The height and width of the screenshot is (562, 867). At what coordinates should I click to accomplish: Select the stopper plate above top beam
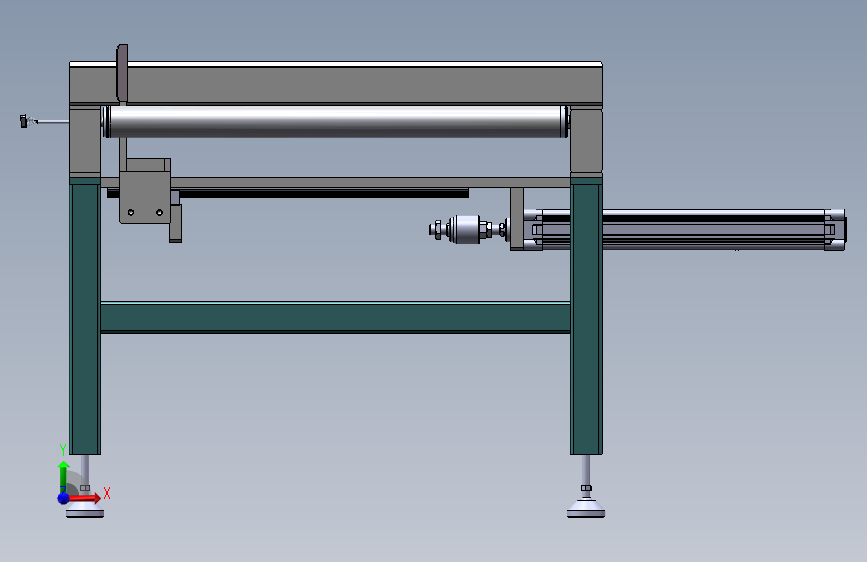122,73
